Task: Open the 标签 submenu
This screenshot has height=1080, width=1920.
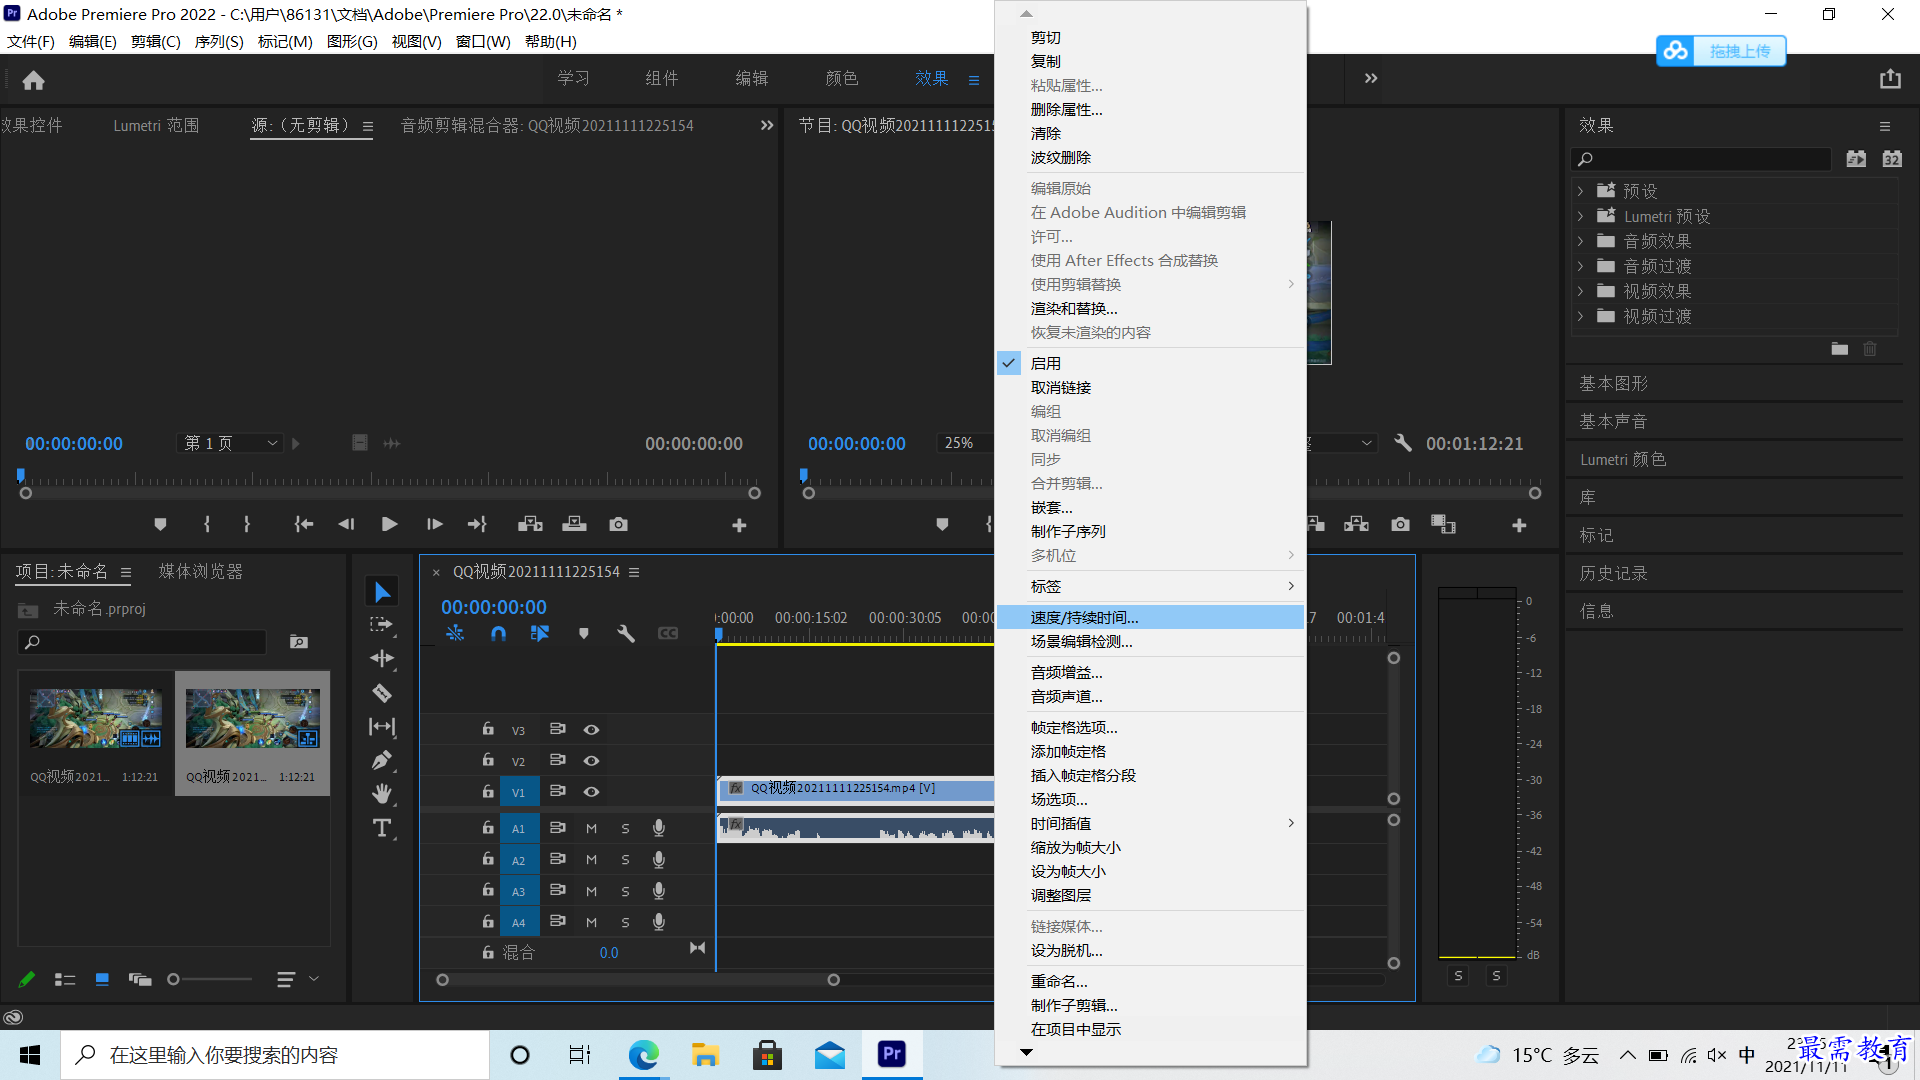Action: (1150, 586)
